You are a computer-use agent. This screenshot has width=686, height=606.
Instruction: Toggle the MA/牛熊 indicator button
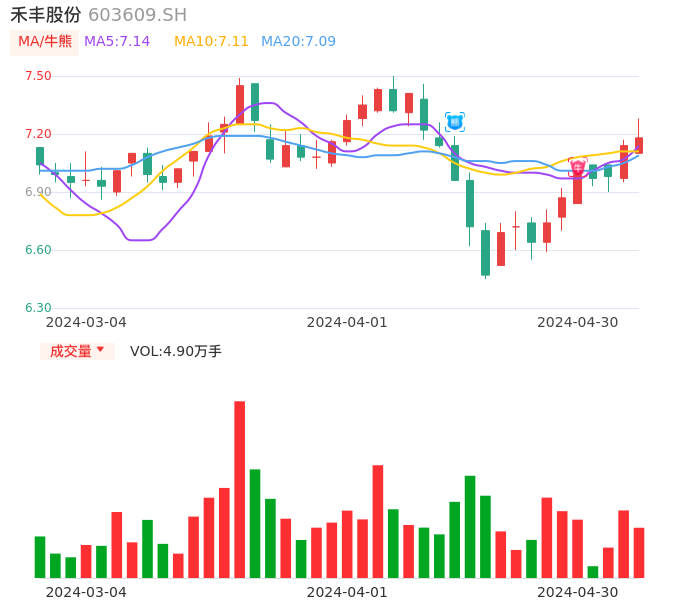point(44,41)
